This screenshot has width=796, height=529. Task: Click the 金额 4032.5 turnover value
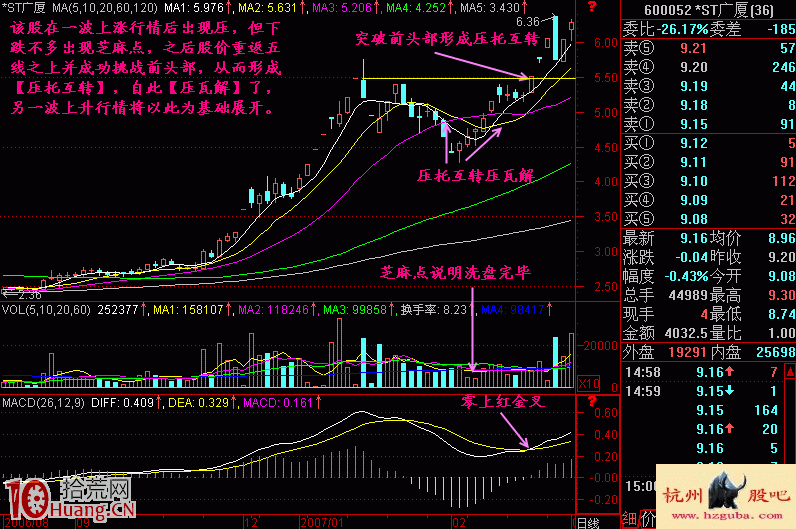[x=686, y=334]
